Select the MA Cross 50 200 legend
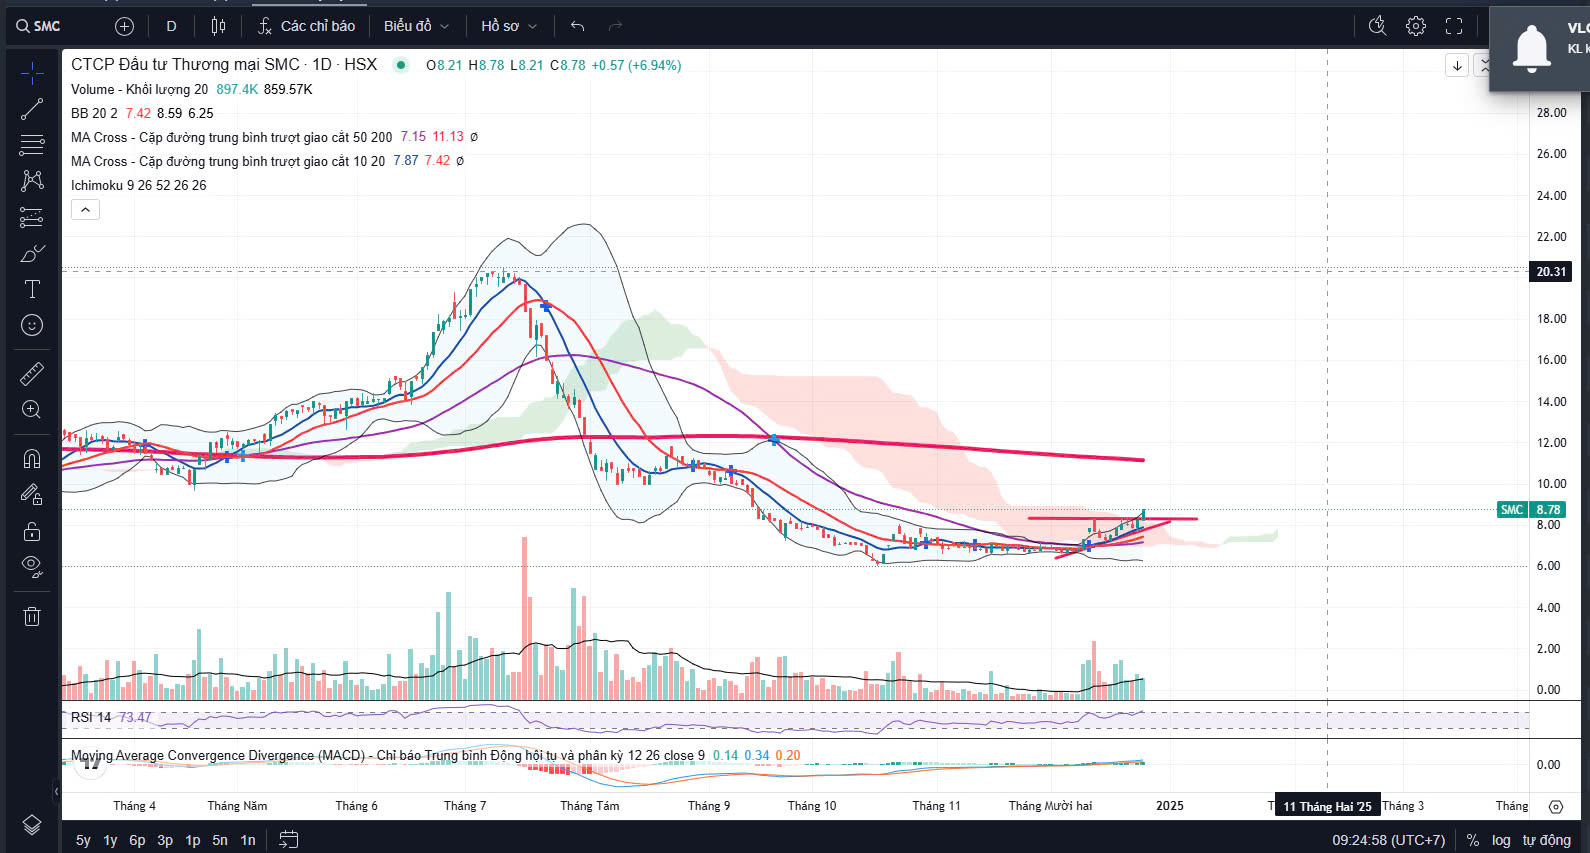 (x=231, y=137)
